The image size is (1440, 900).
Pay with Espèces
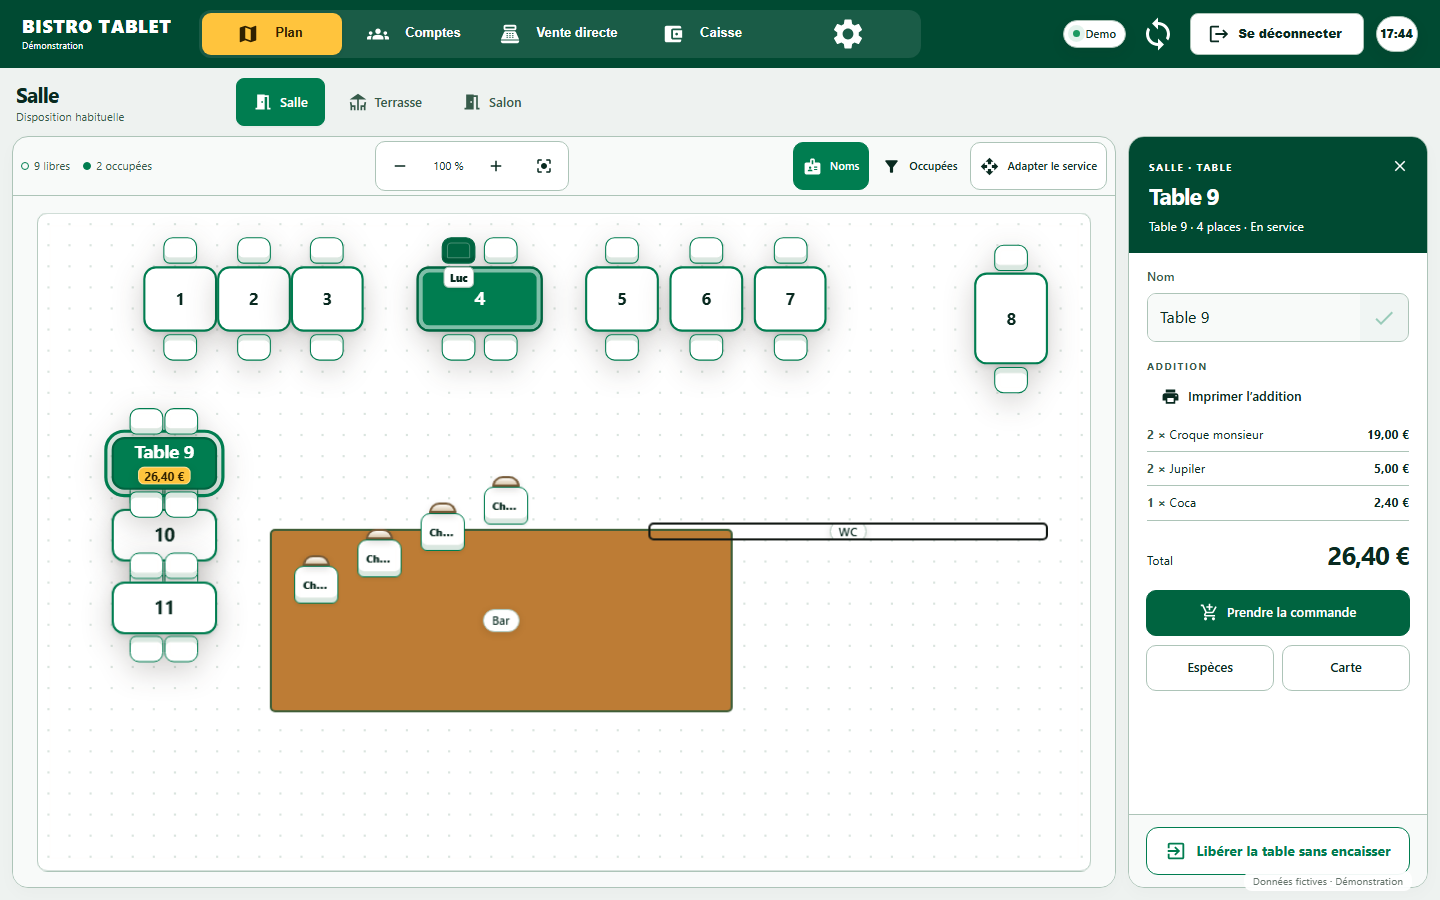pos(1210,668)
